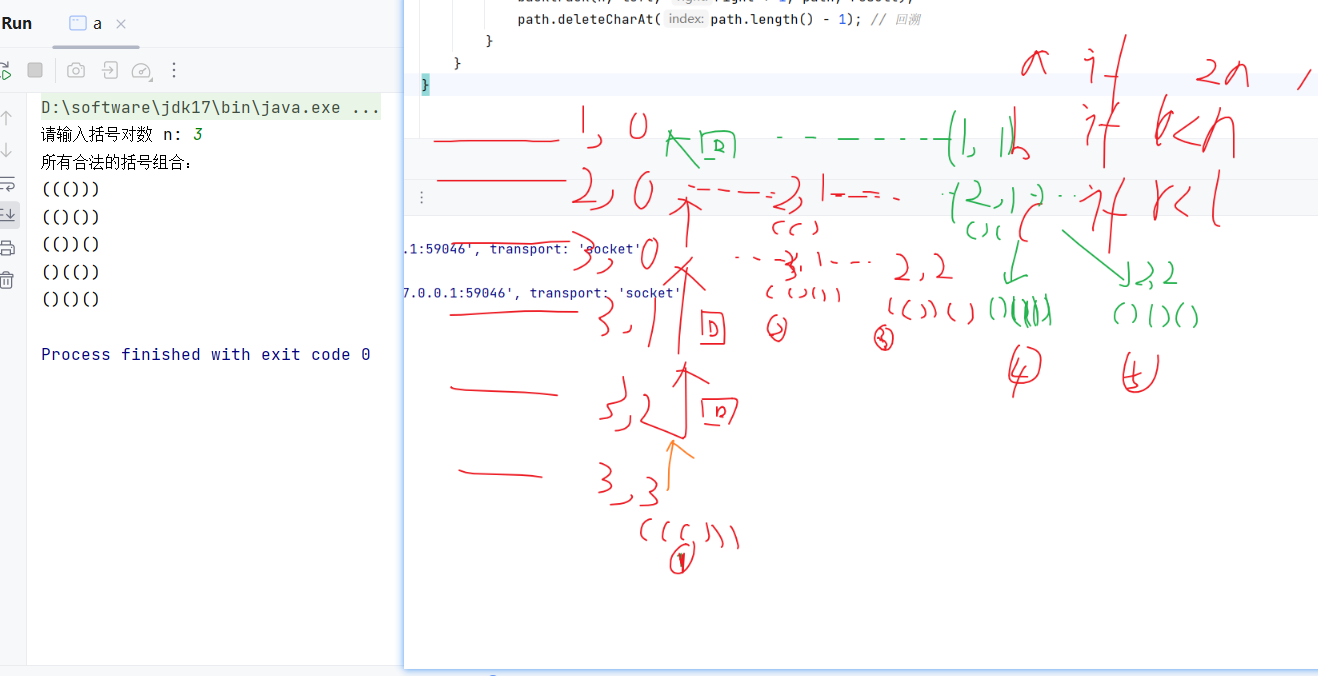This screenshot has height=676, width=1318.
Task: Close the a run tab
Action: click(x=121, y=24)
